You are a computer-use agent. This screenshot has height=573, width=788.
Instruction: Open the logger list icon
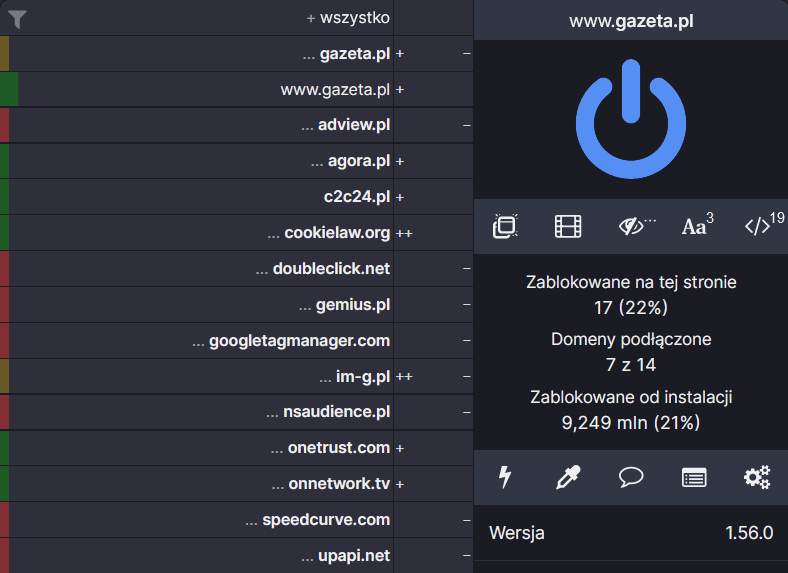point(694,478)
